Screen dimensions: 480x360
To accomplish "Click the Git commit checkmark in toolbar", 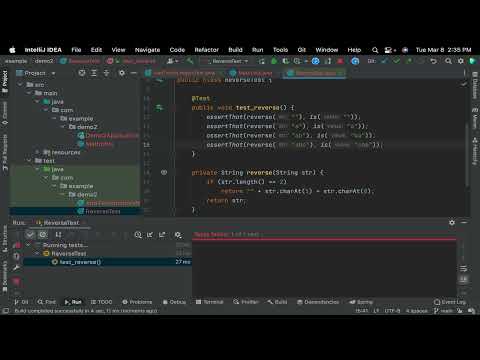I will pos(396,61).
